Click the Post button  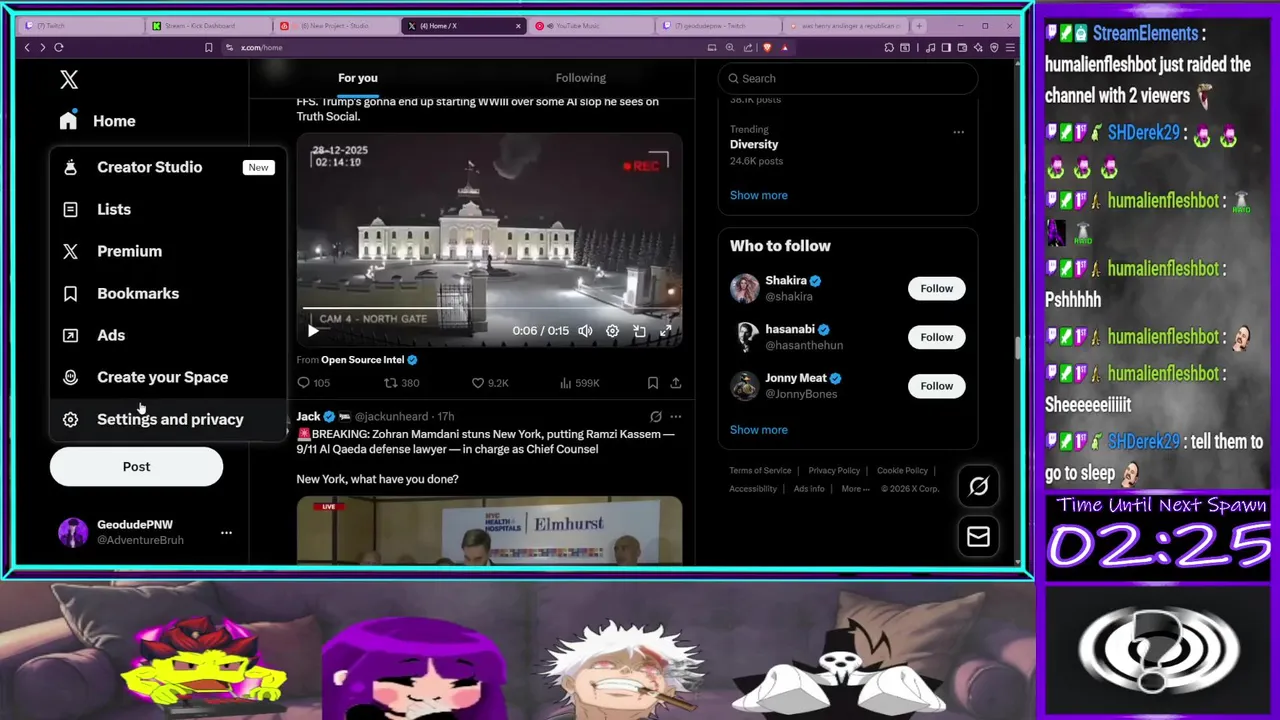(x=136, y=466)
